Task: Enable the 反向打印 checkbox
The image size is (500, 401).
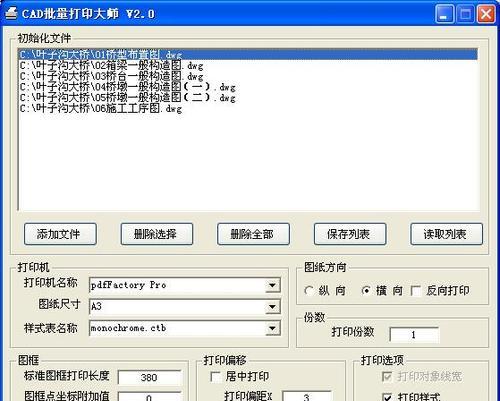Action: tap(415, 291)
